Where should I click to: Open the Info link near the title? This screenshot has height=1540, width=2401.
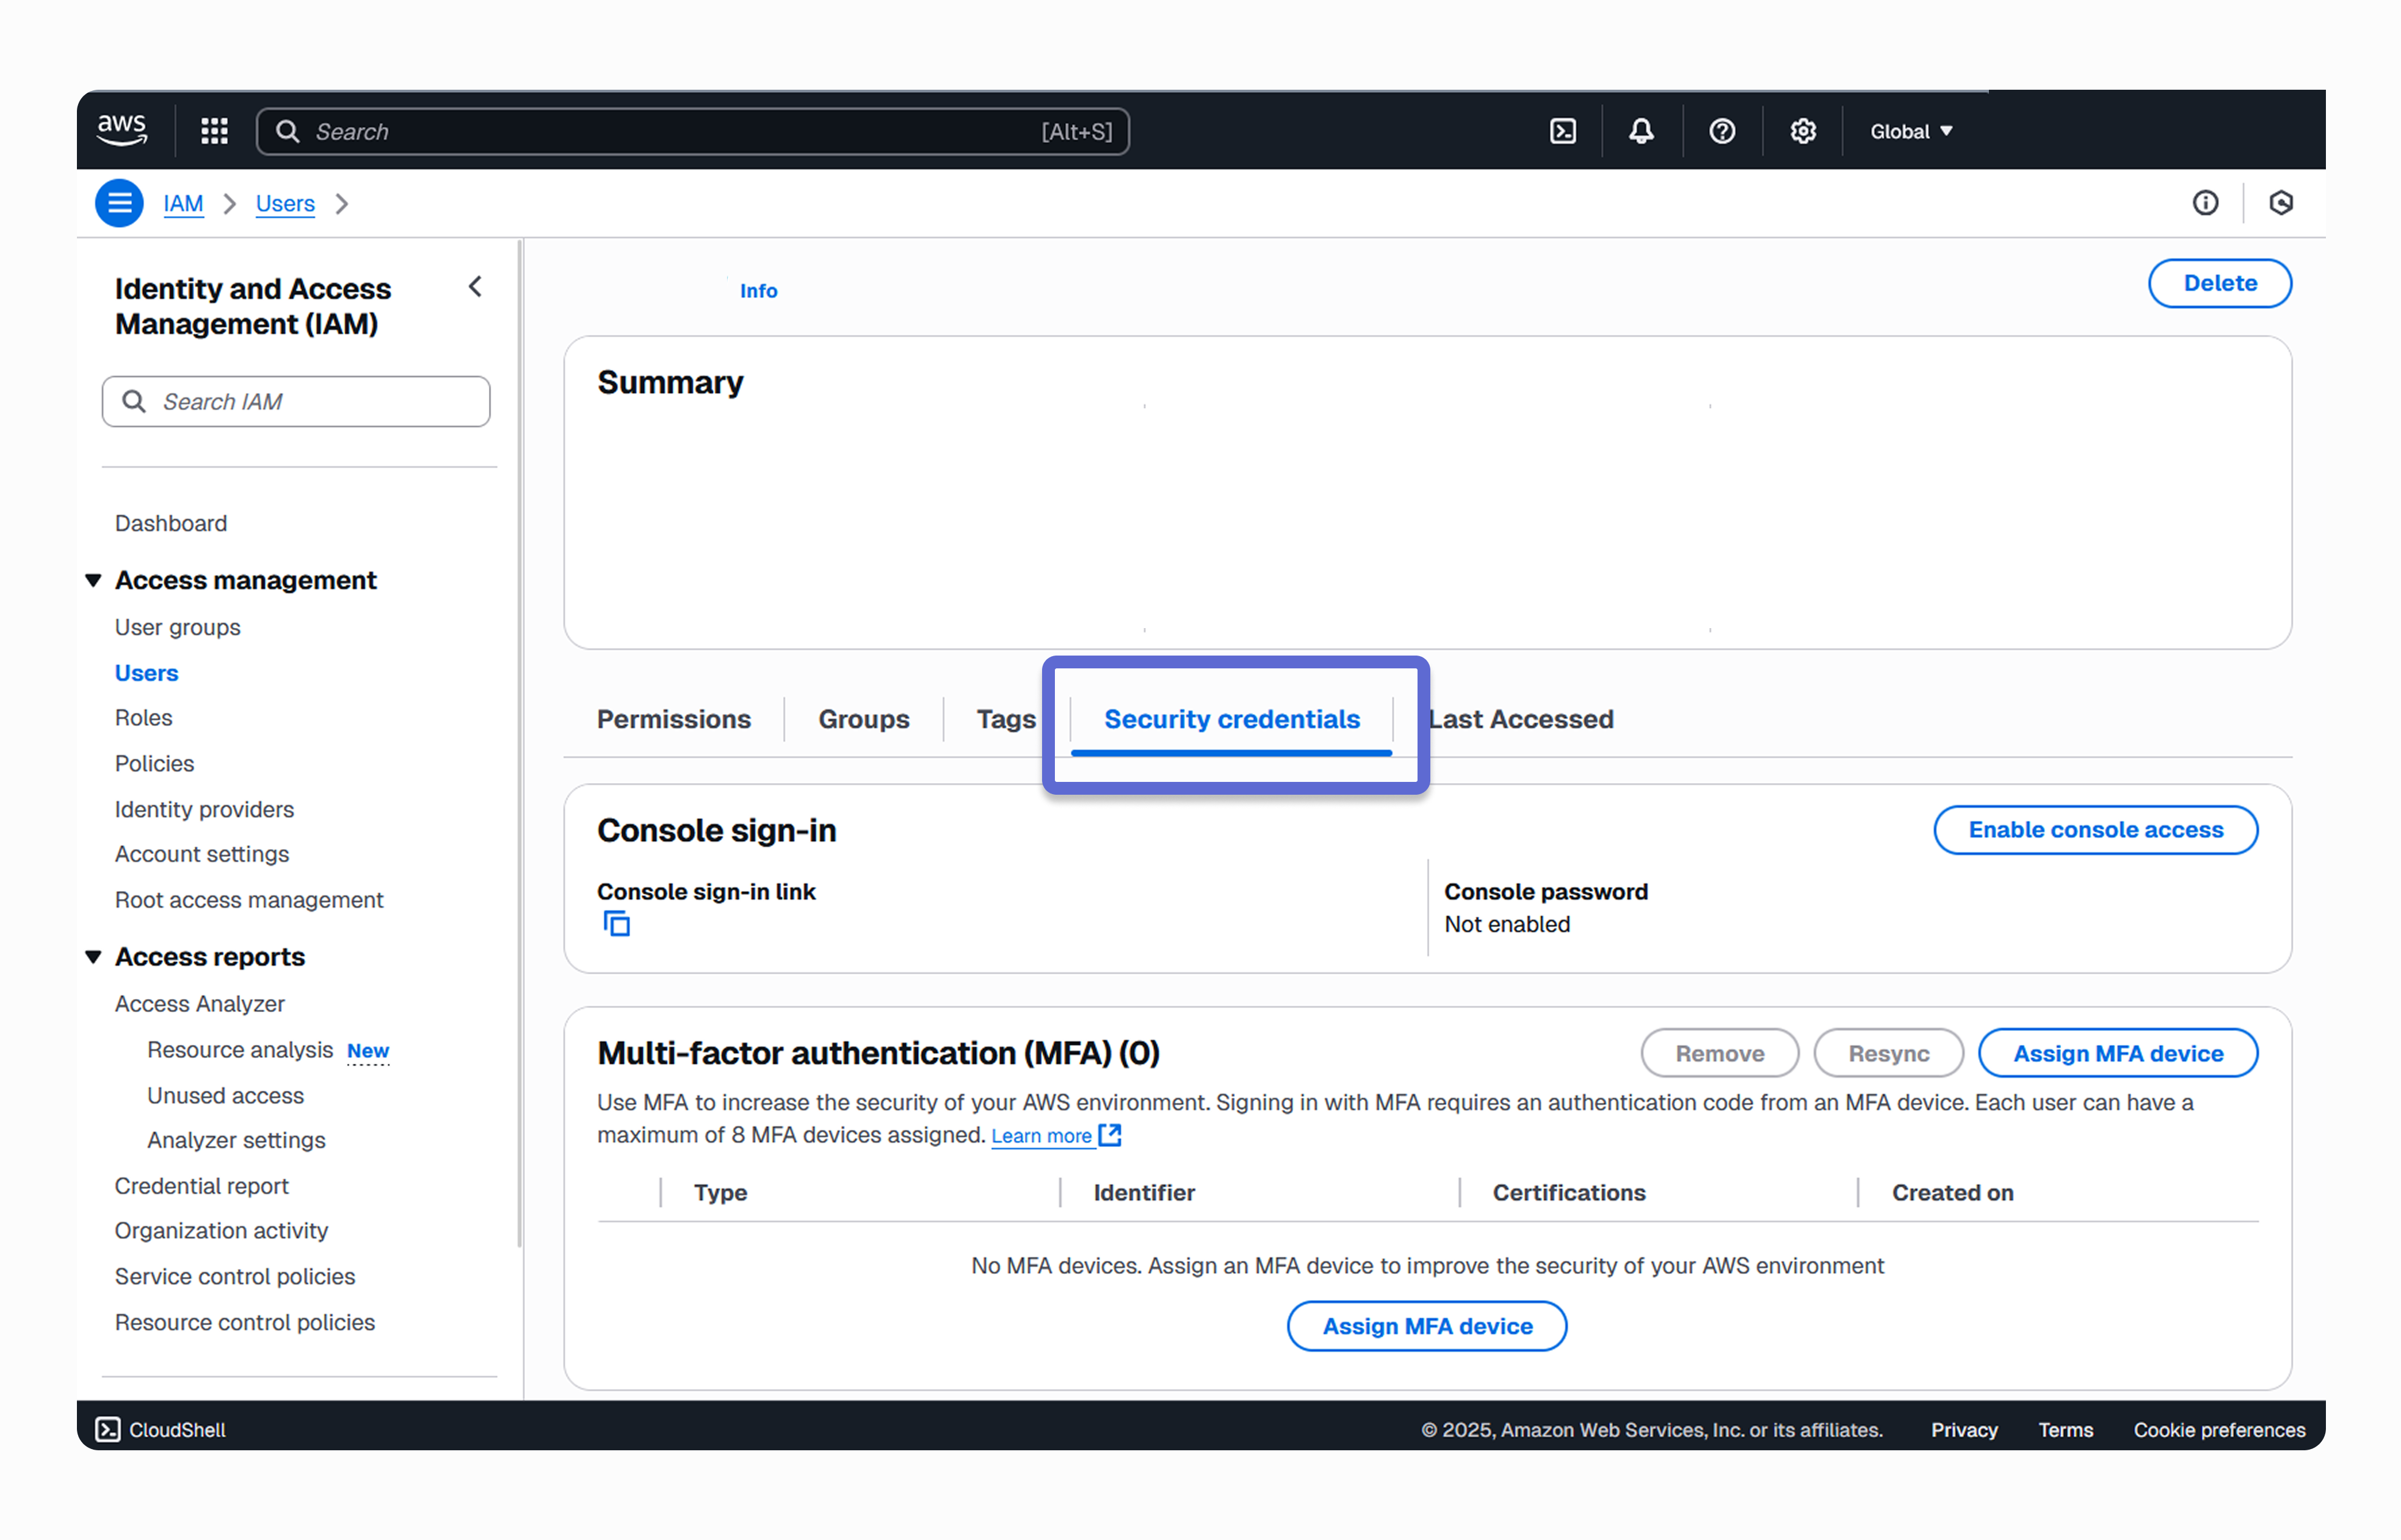tap(758, 291)
